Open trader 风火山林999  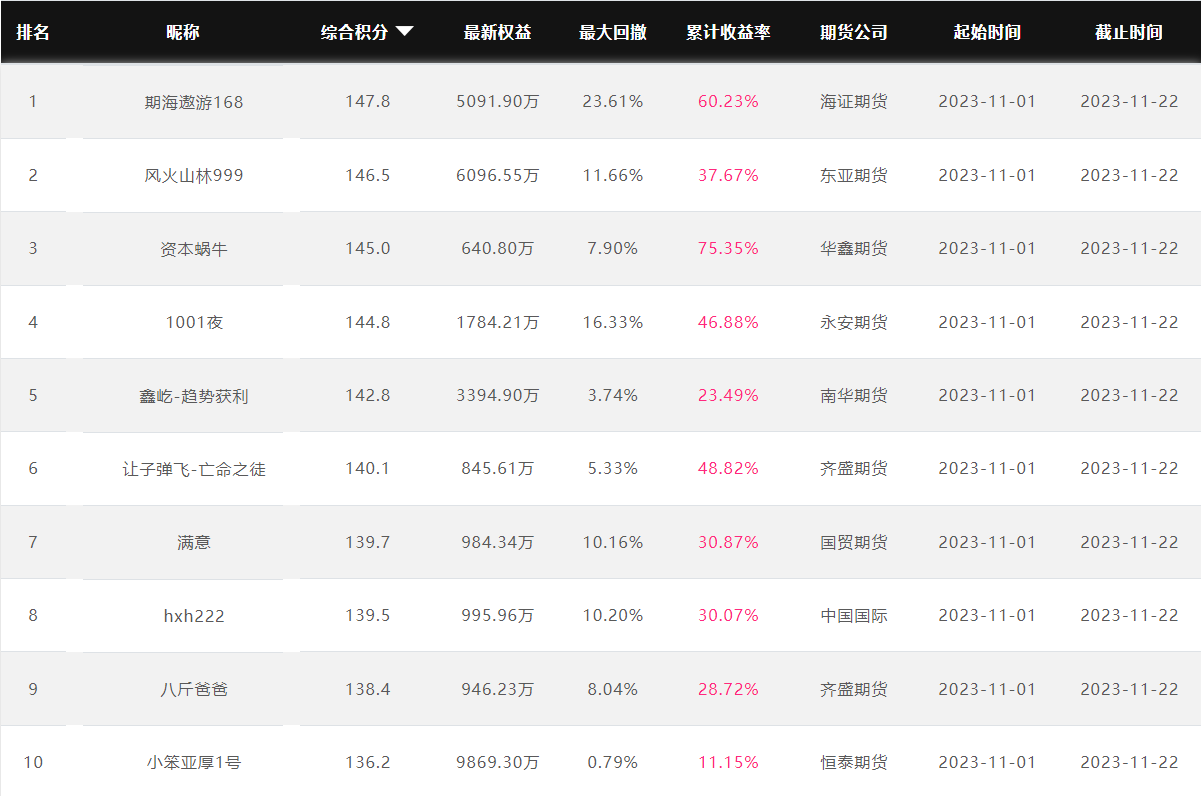point(194,175)
